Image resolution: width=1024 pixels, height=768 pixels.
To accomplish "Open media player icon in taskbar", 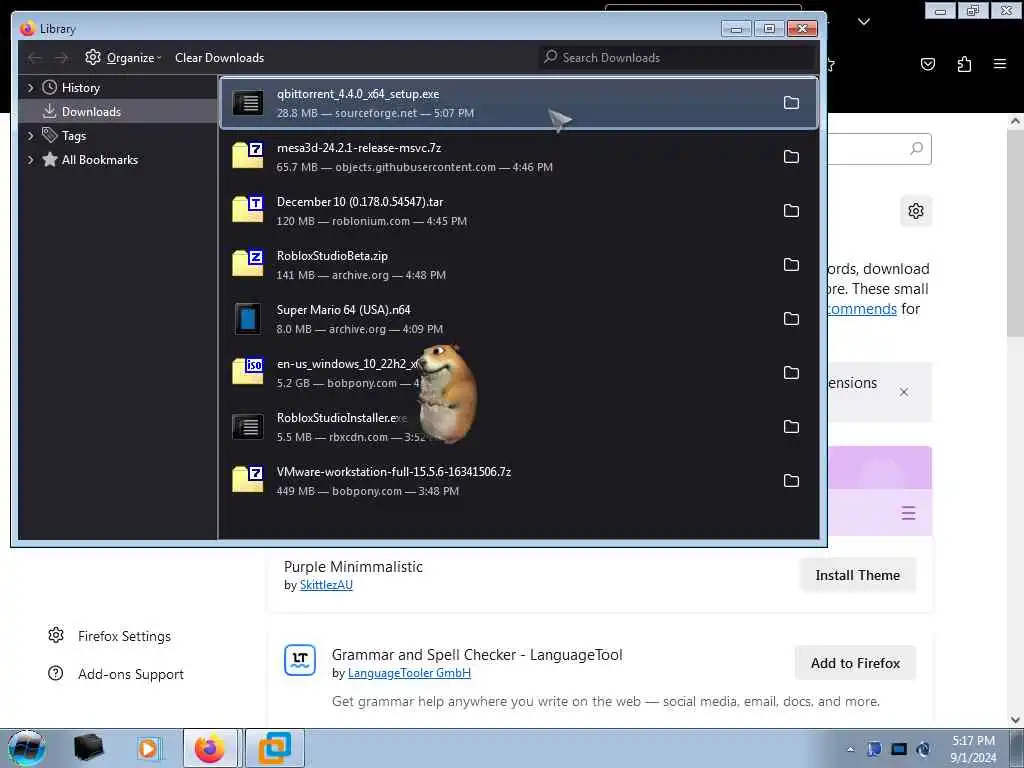I will tap(148, 748).
